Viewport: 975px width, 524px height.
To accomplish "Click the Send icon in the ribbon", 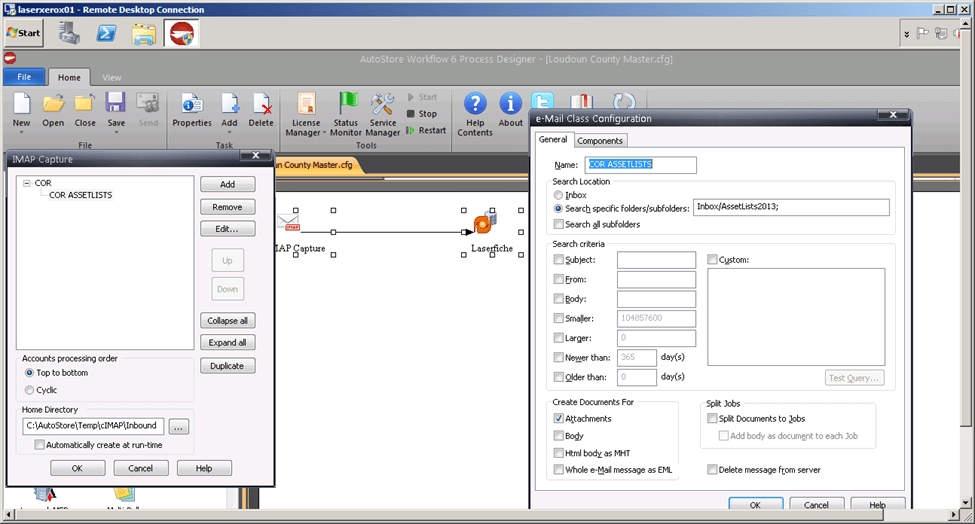I will 148,104.
